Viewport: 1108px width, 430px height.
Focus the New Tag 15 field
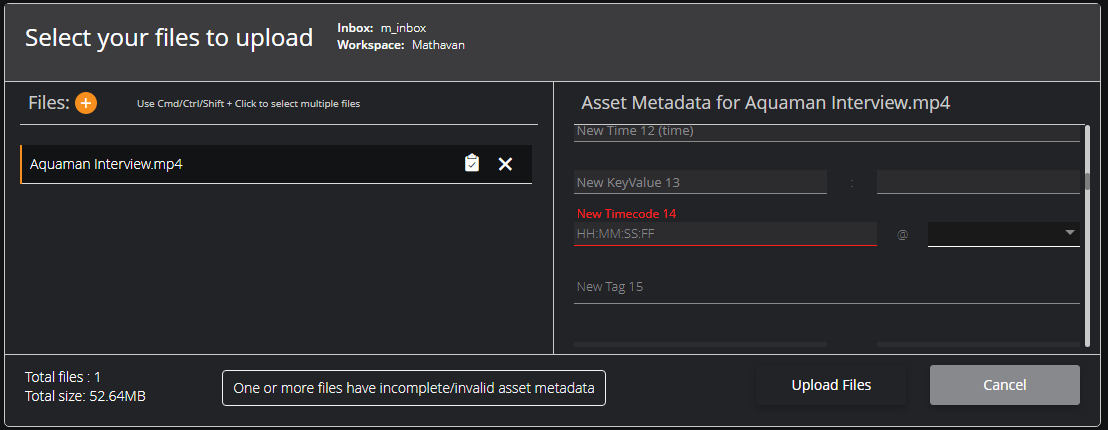coord(827,287)
